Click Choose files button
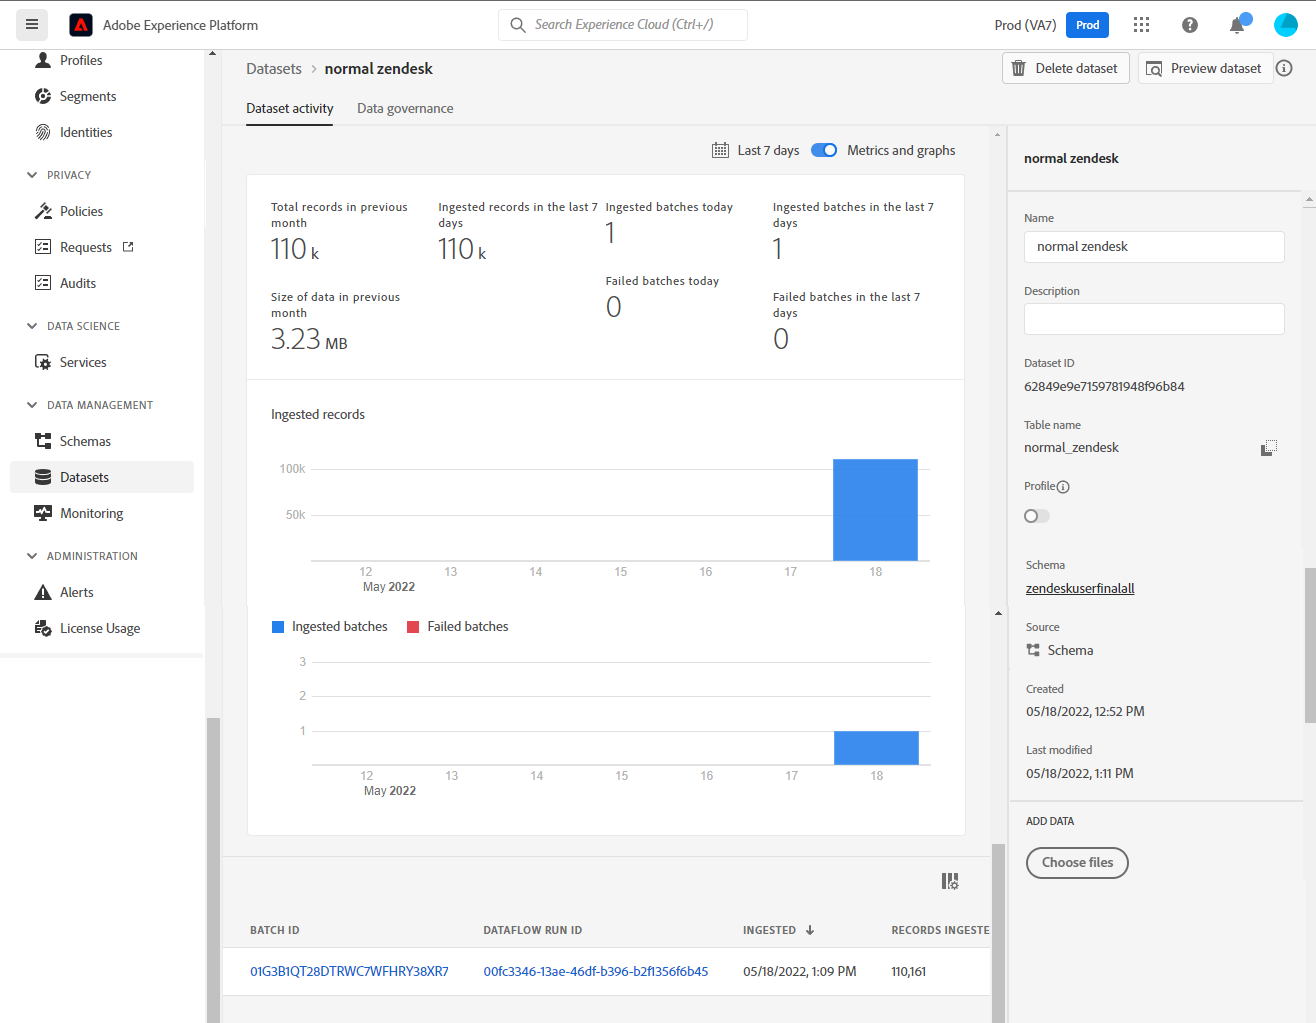This screenshot has height=1023, width=1316. click(x=1077, y=863)
